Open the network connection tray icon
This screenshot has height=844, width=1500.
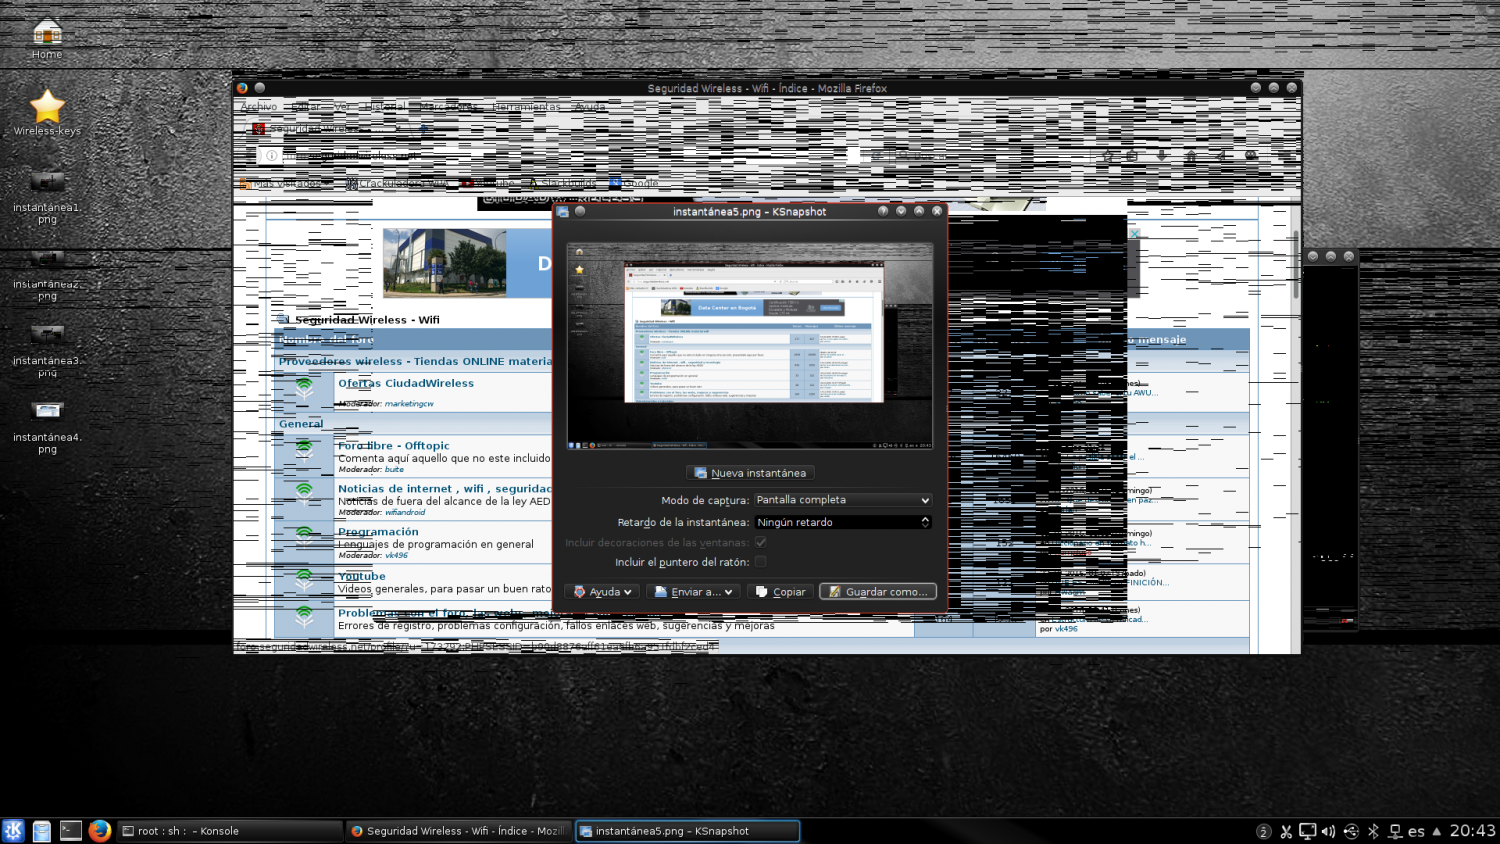1395,831
